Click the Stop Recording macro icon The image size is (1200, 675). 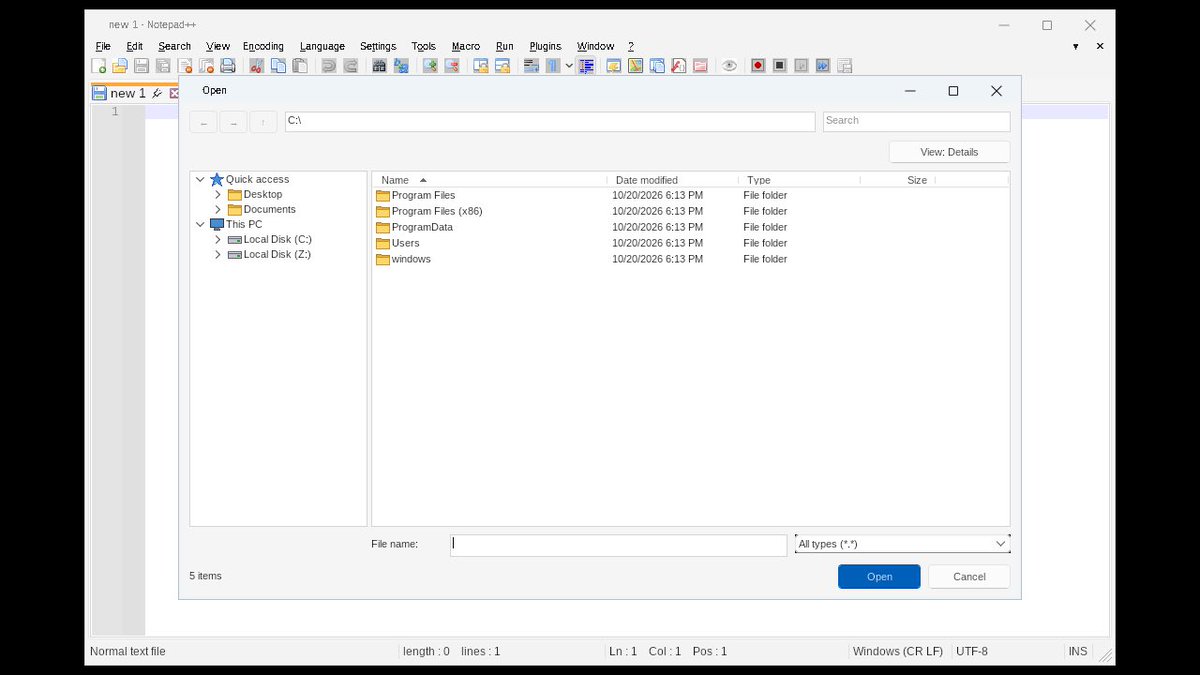(780, 66)
